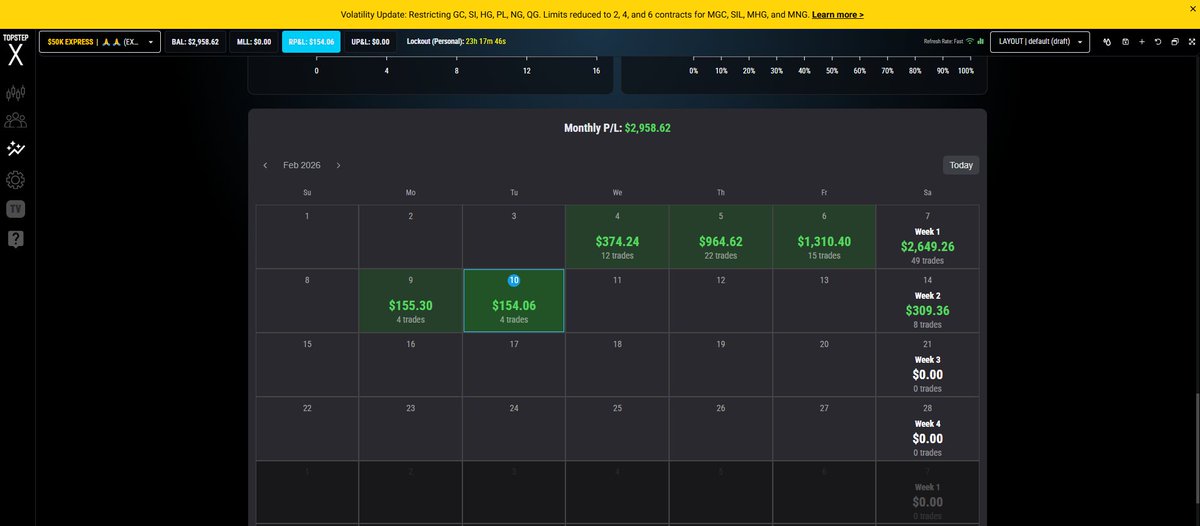Viewport: 1200px width, 526px height.
Task: Click the green Wi-Fi connection status icon
Action: pyautogui.click(x=969, y=42)
